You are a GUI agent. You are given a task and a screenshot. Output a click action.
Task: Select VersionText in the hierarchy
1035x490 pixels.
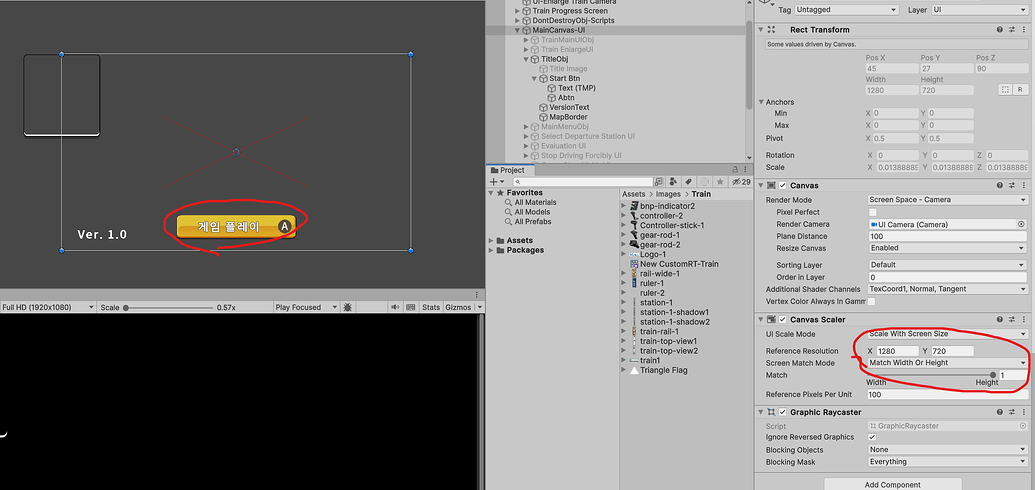coord(569,107)
